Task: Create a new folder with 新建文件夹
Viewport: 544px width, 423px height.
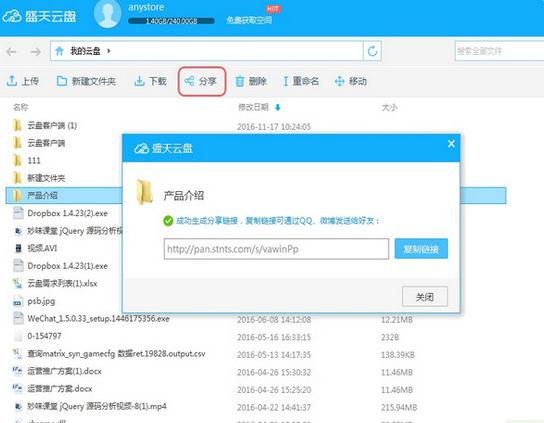Action: (x=86, y=81)
